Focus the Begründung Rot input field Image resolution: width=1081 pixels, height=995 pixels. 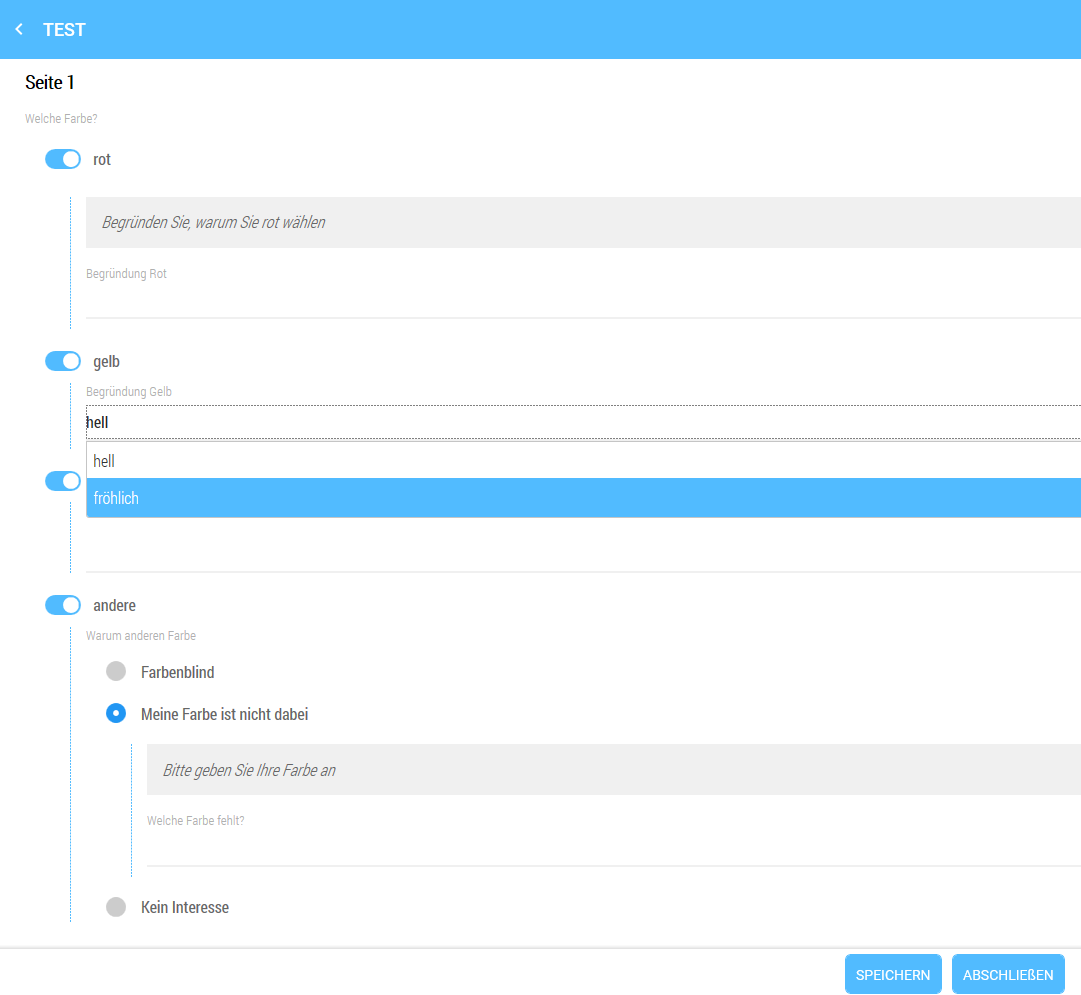(583, 303)
